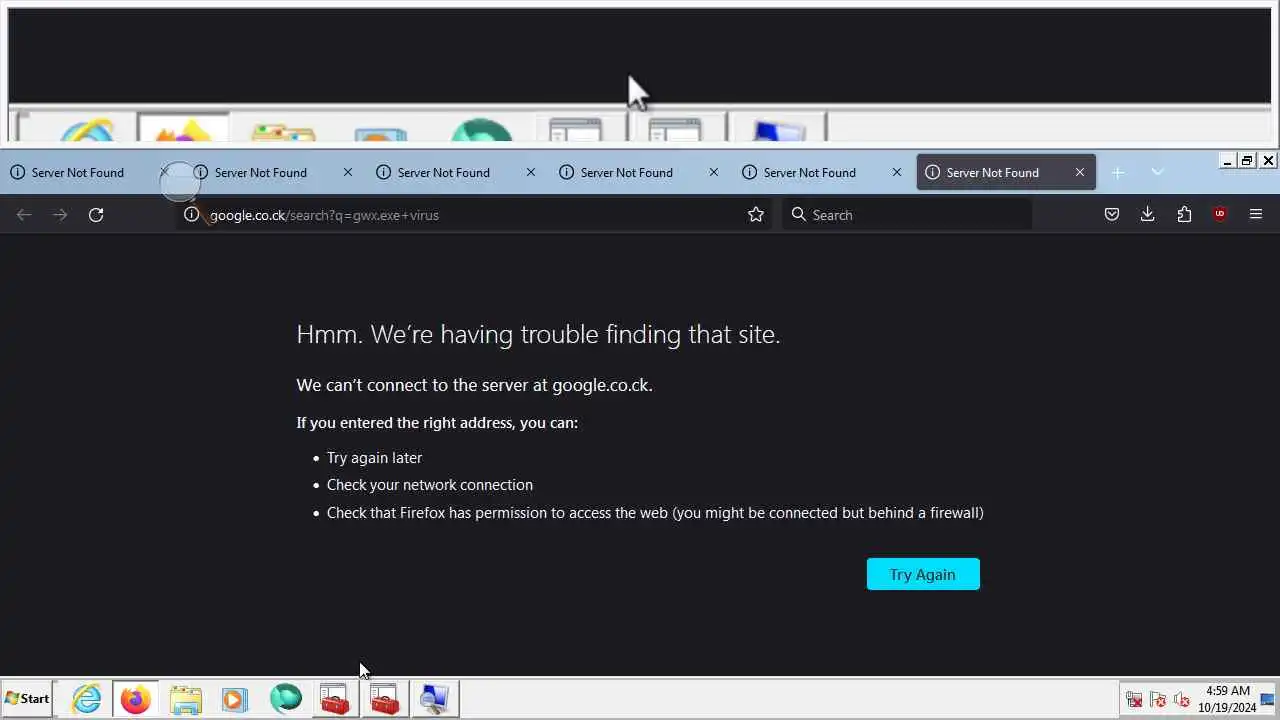Close the active Server Not Found tab

[x=1080, y=172]
